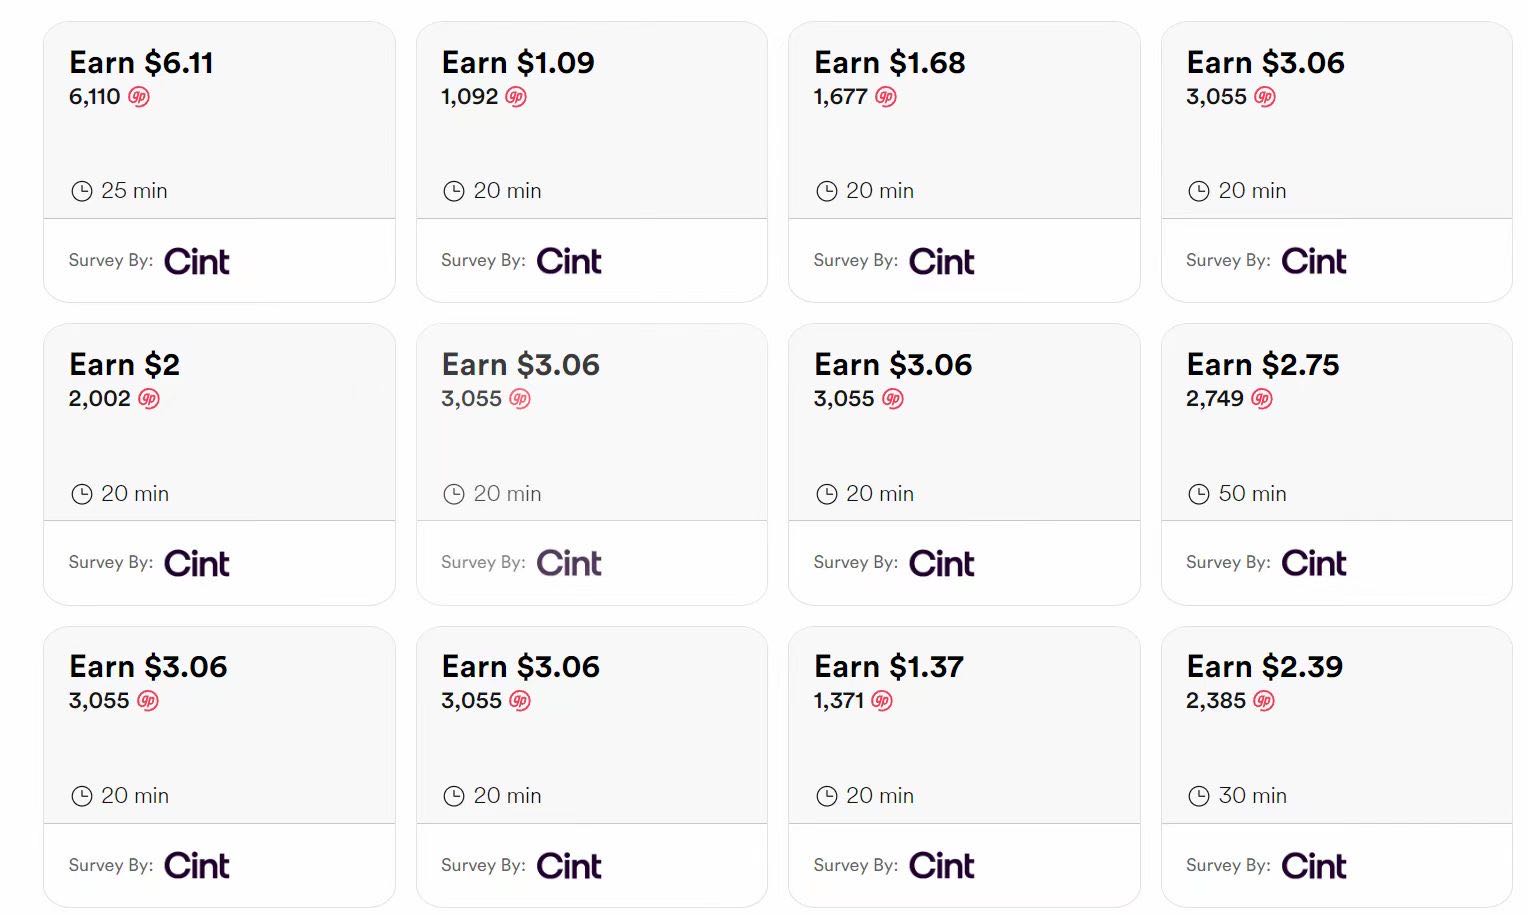Click the points icon beside 1,677
This screenshot has width=1528, height=915.
(886, 97)
